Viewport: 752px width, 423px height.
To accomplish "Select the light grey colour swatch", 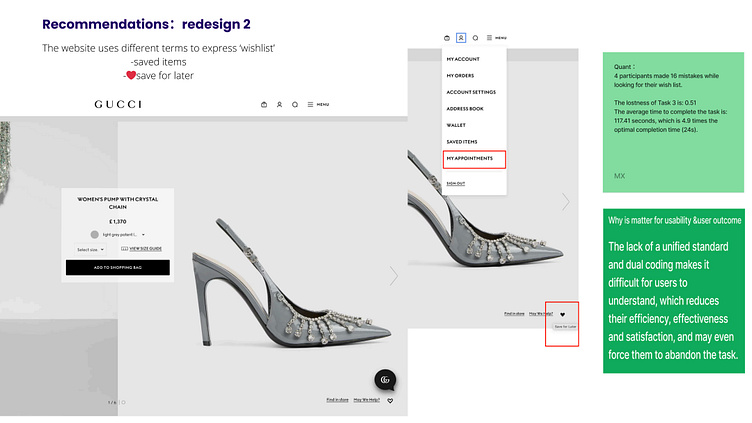I will pyautogui.click(x=94, y=235).
